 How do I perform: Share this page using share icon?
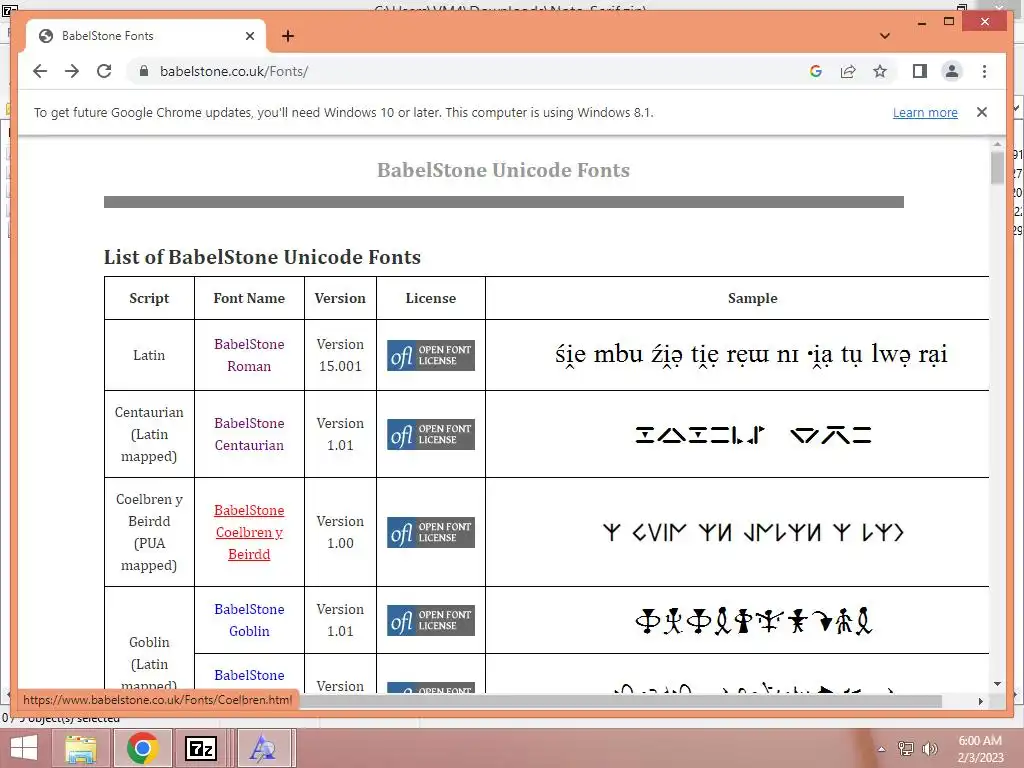pos(848,71)
